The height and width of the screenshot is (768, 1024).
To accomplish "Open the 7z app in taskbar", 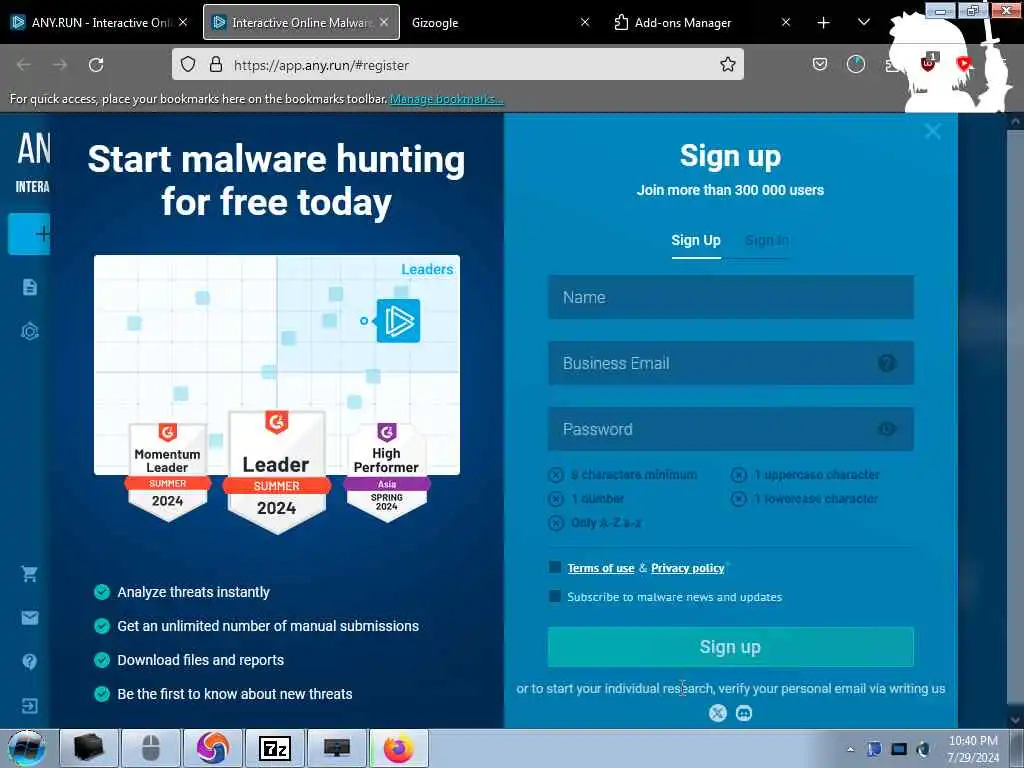I will 274,748.
